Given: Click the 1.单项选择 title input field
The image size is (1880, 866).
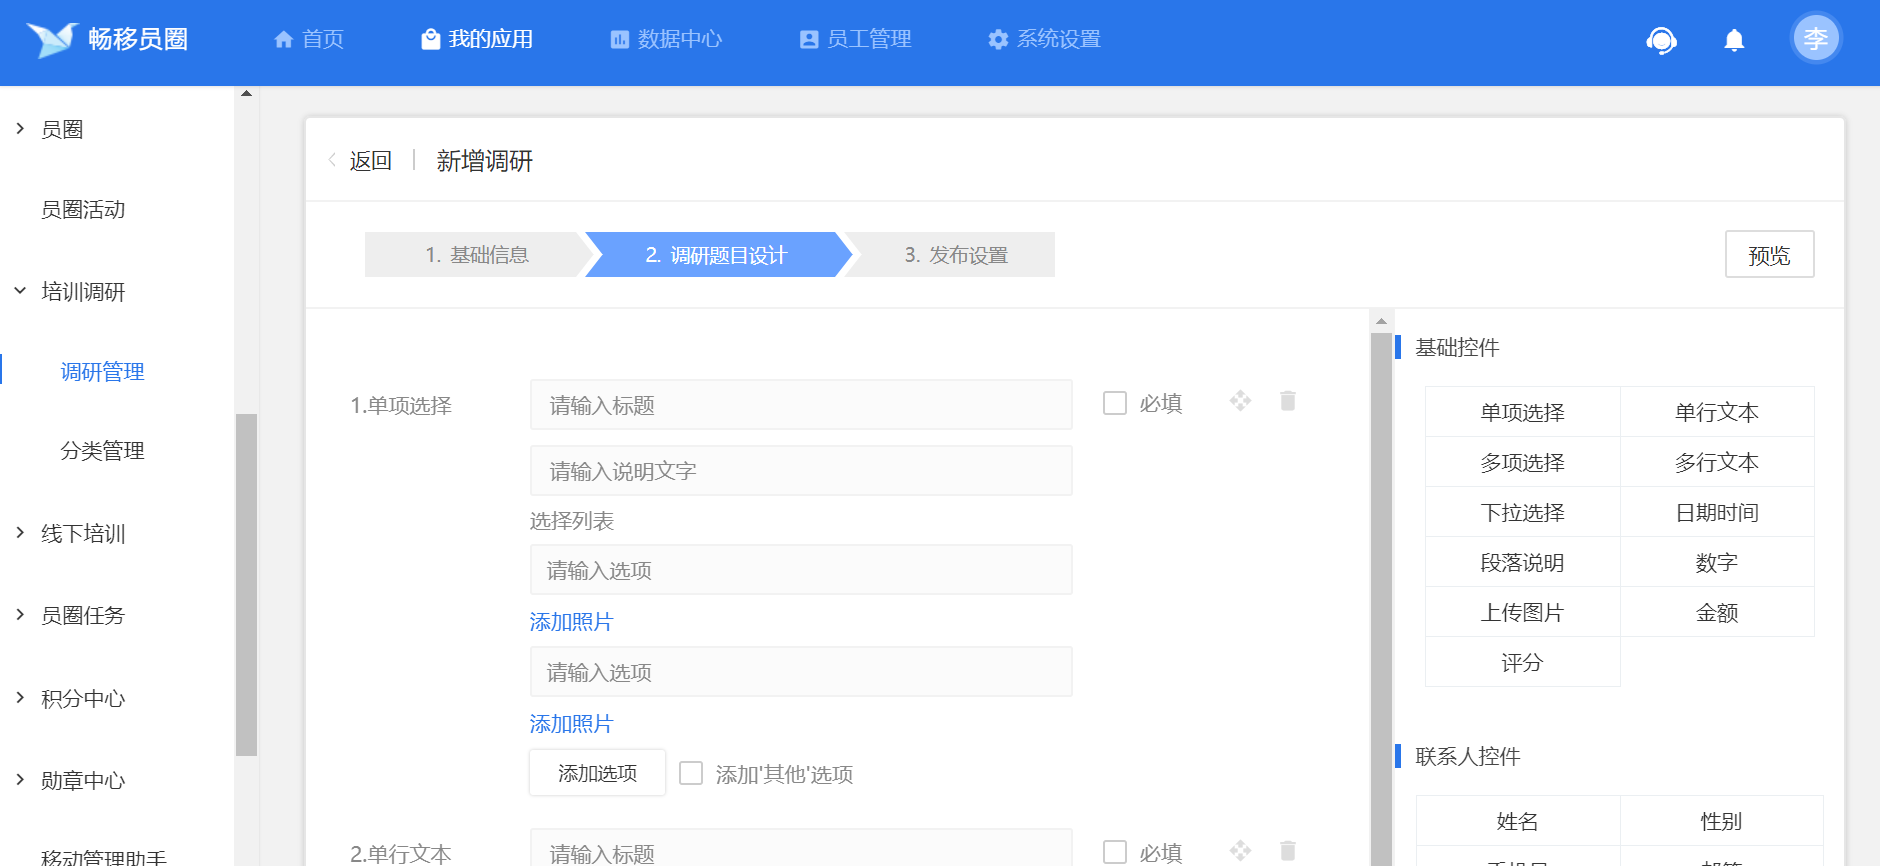Looking at the screenshot, I should (801, 405).
